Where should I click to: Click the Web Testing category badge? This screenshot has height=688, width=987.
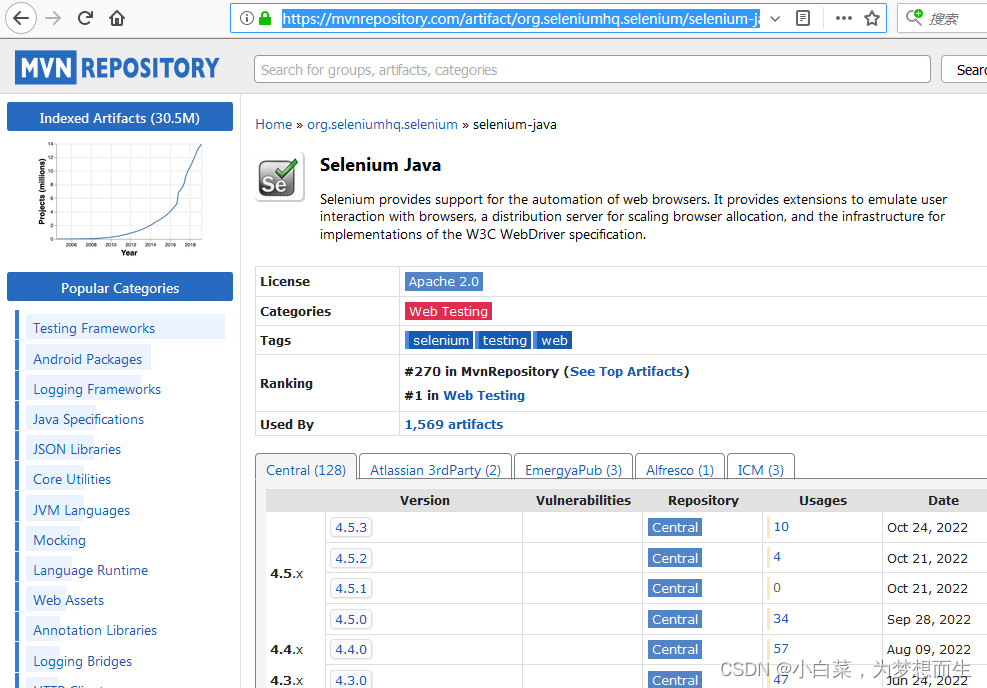(448, 311)
